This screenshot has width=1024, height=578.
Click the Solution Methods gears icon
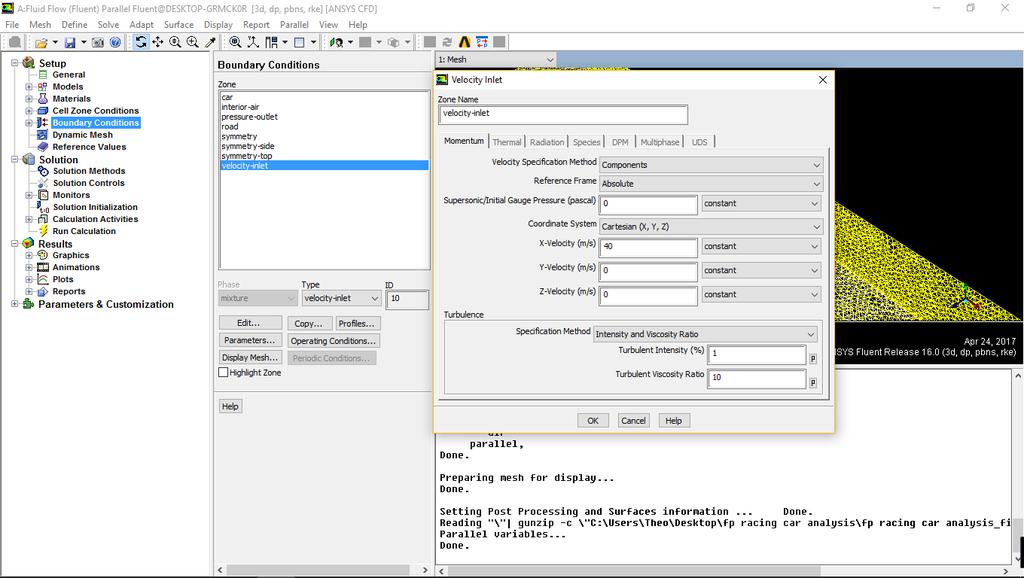click(43, 171)
